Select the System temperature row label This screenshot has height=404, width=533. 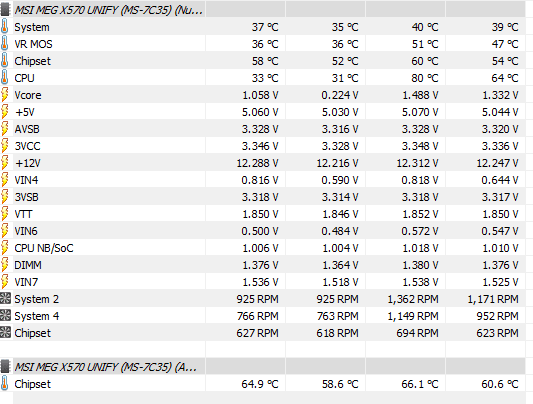point(32,27)
